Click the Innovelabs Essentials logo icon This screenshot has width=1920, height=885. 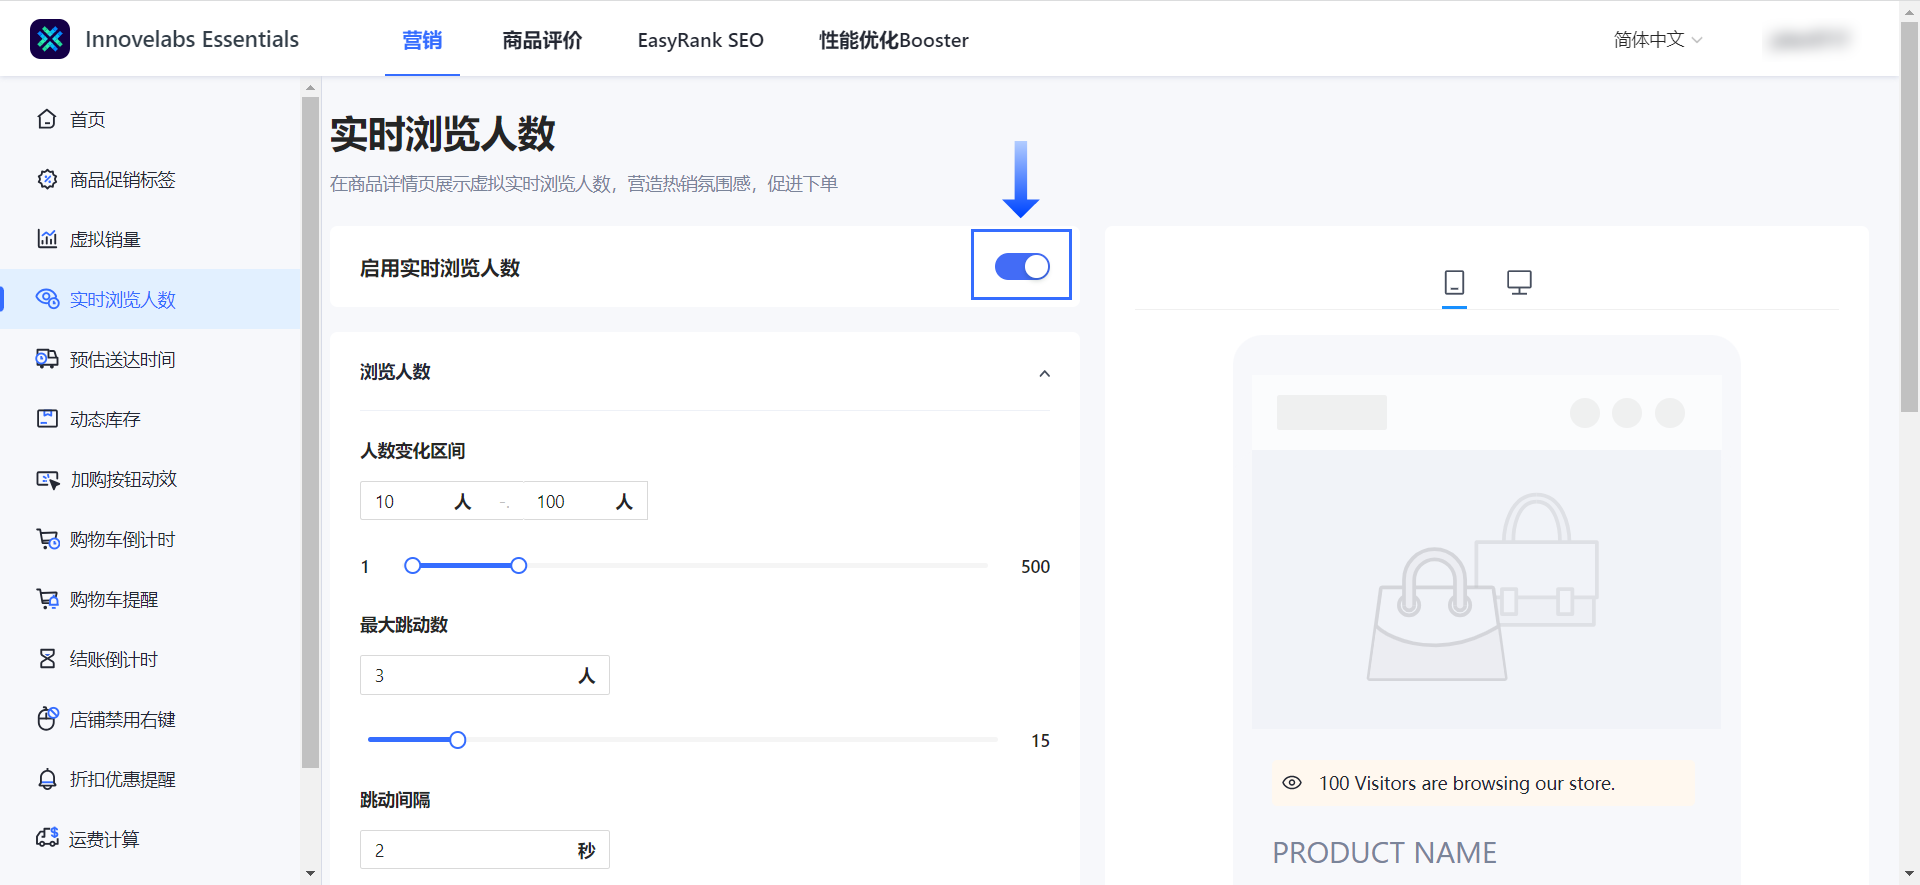pos(50,40)
